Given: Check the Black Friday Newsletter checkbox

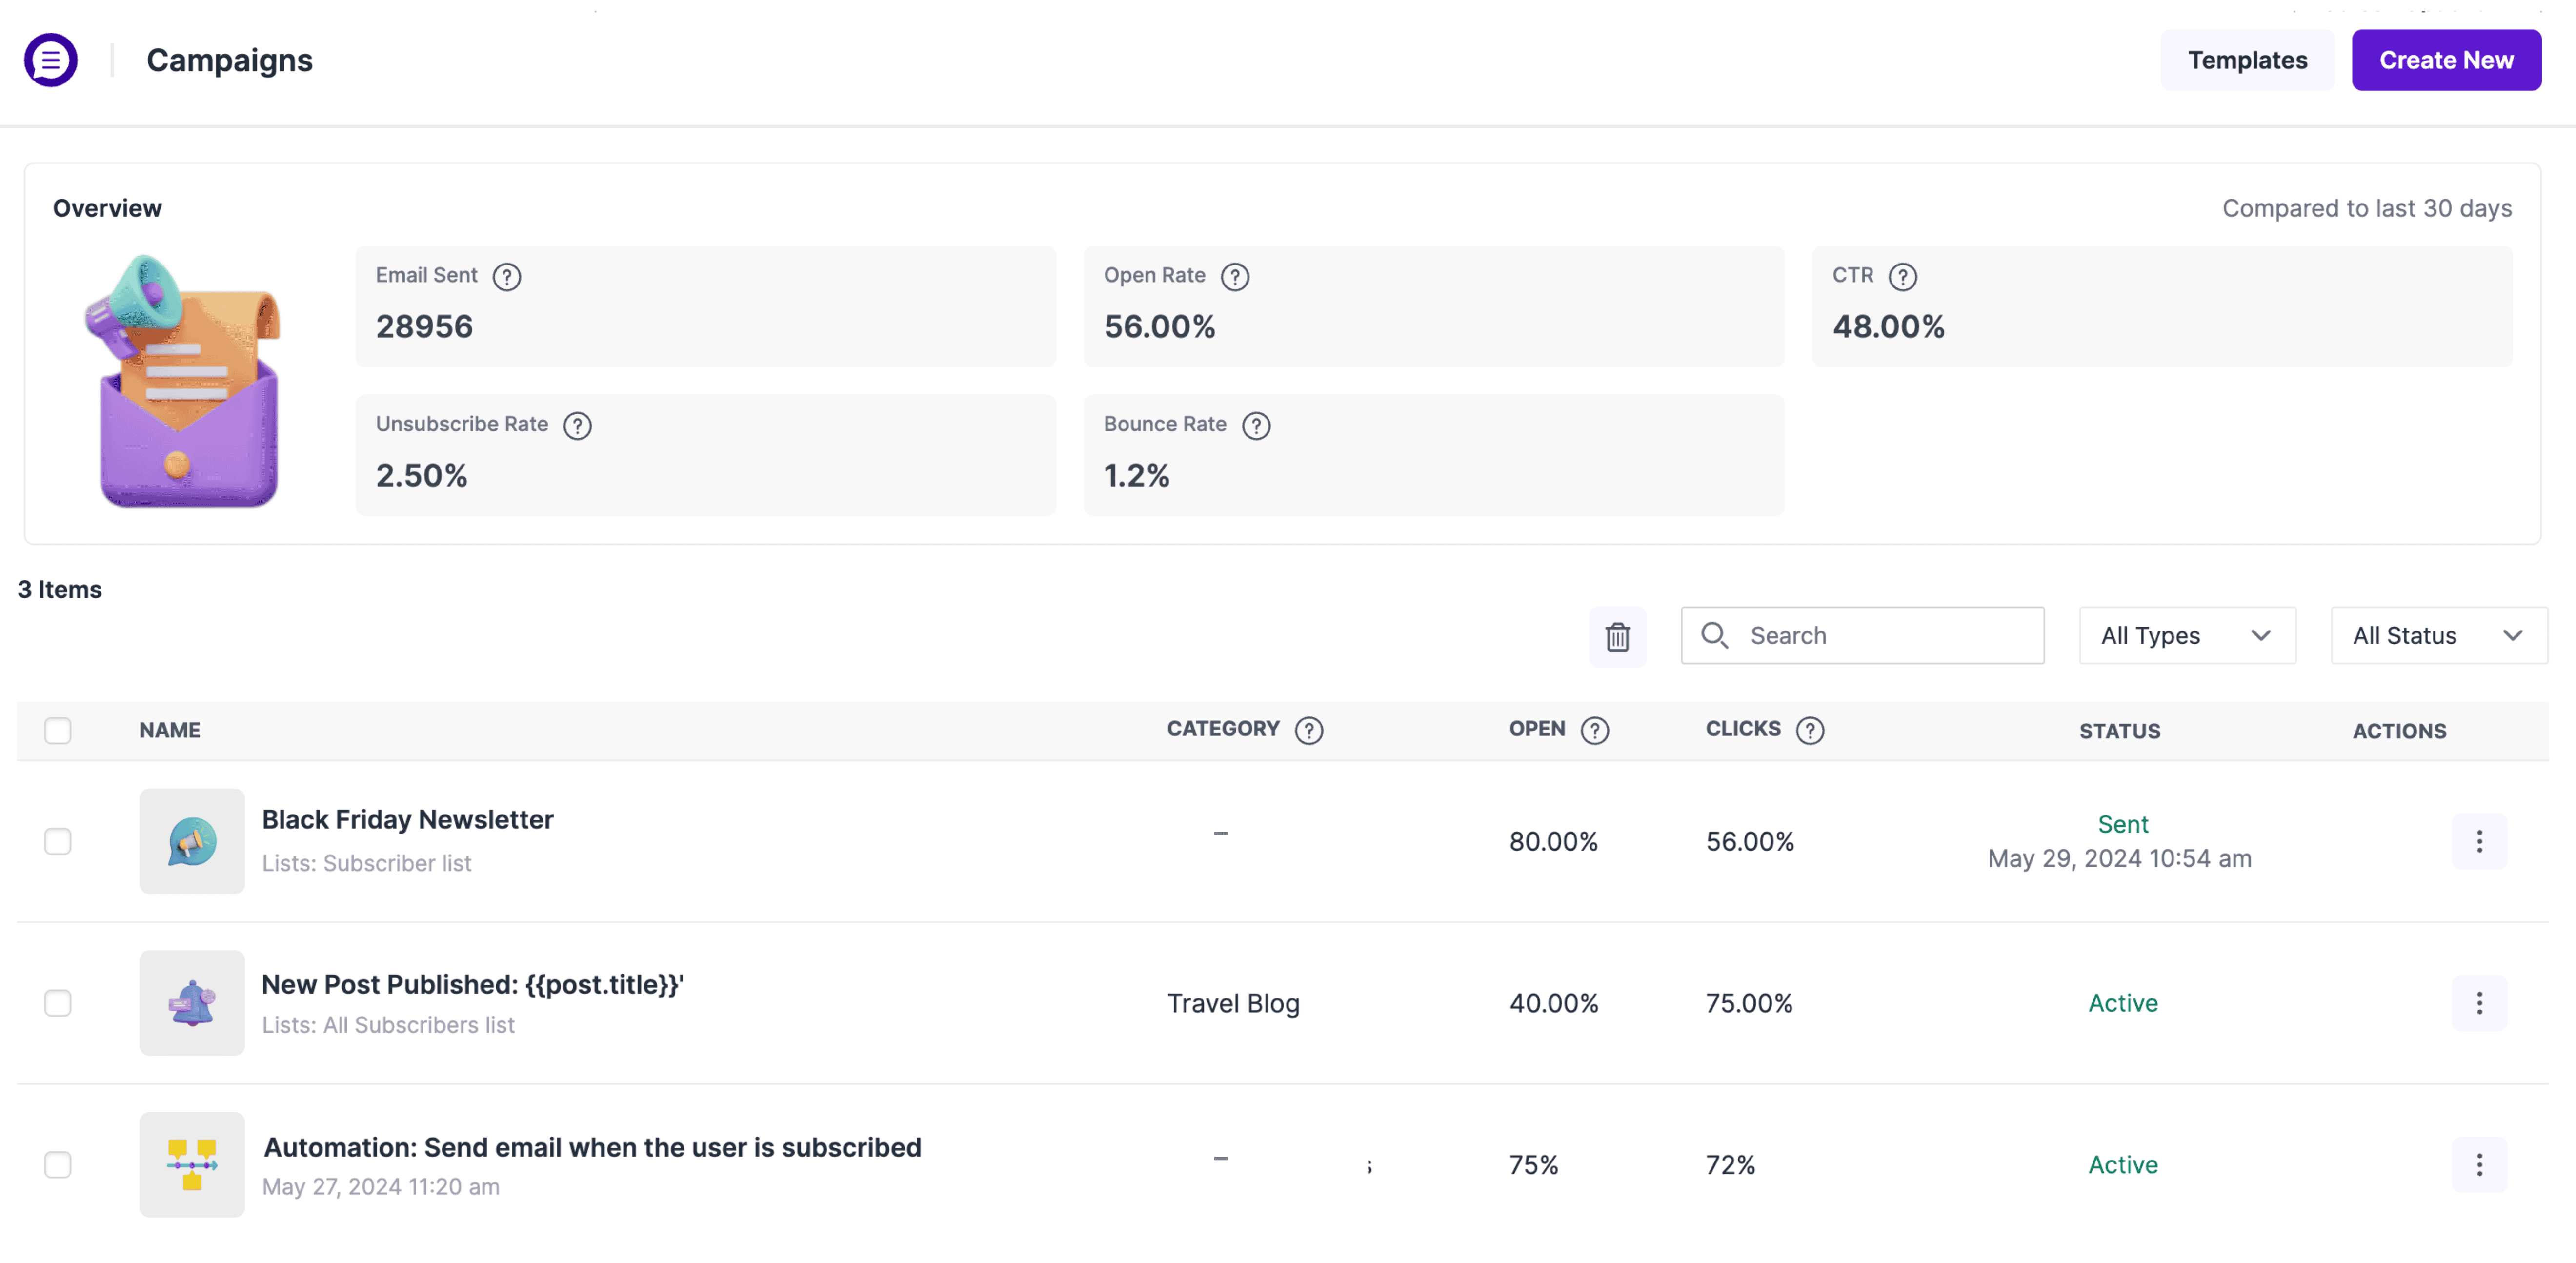Looking at the screenshot, I should coord(58,841).
